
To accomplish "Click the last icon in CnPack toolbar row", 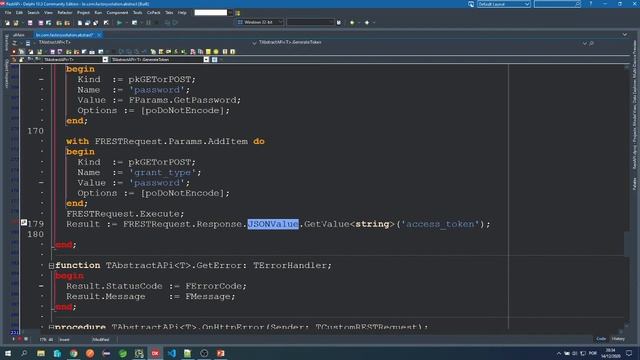I will [x=232, y=51].
